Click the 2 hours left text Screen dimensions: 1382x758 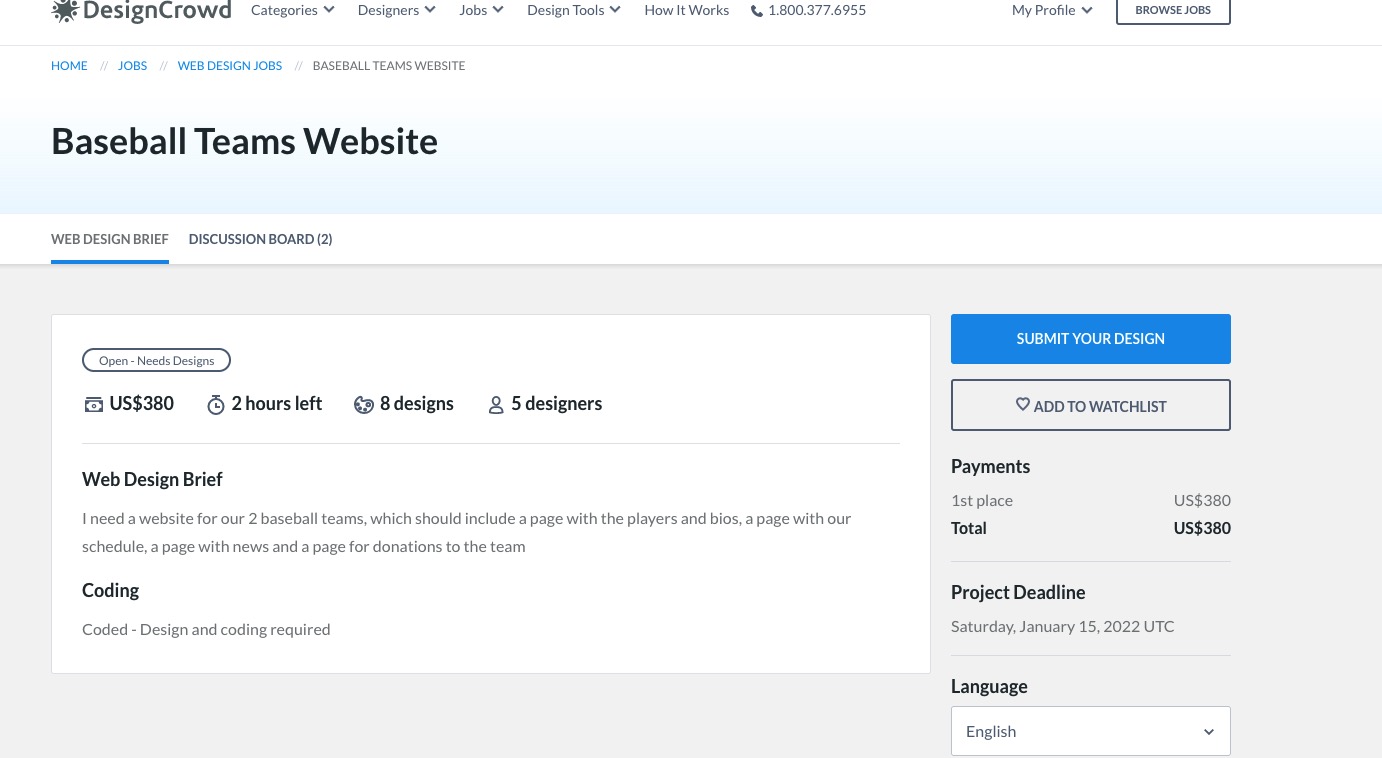277,404
